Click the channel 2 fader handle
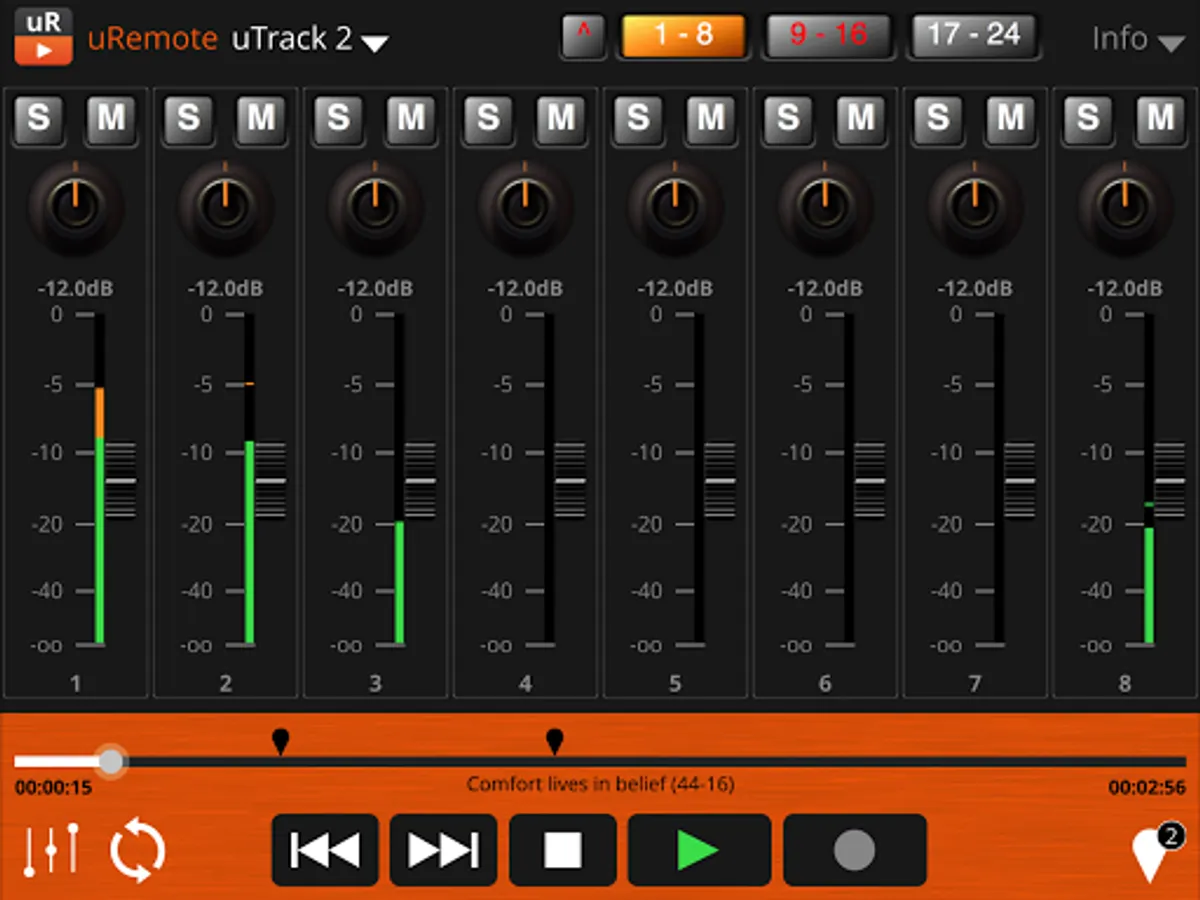This screenshot has width=1200, height=900. tap(271, 480)
